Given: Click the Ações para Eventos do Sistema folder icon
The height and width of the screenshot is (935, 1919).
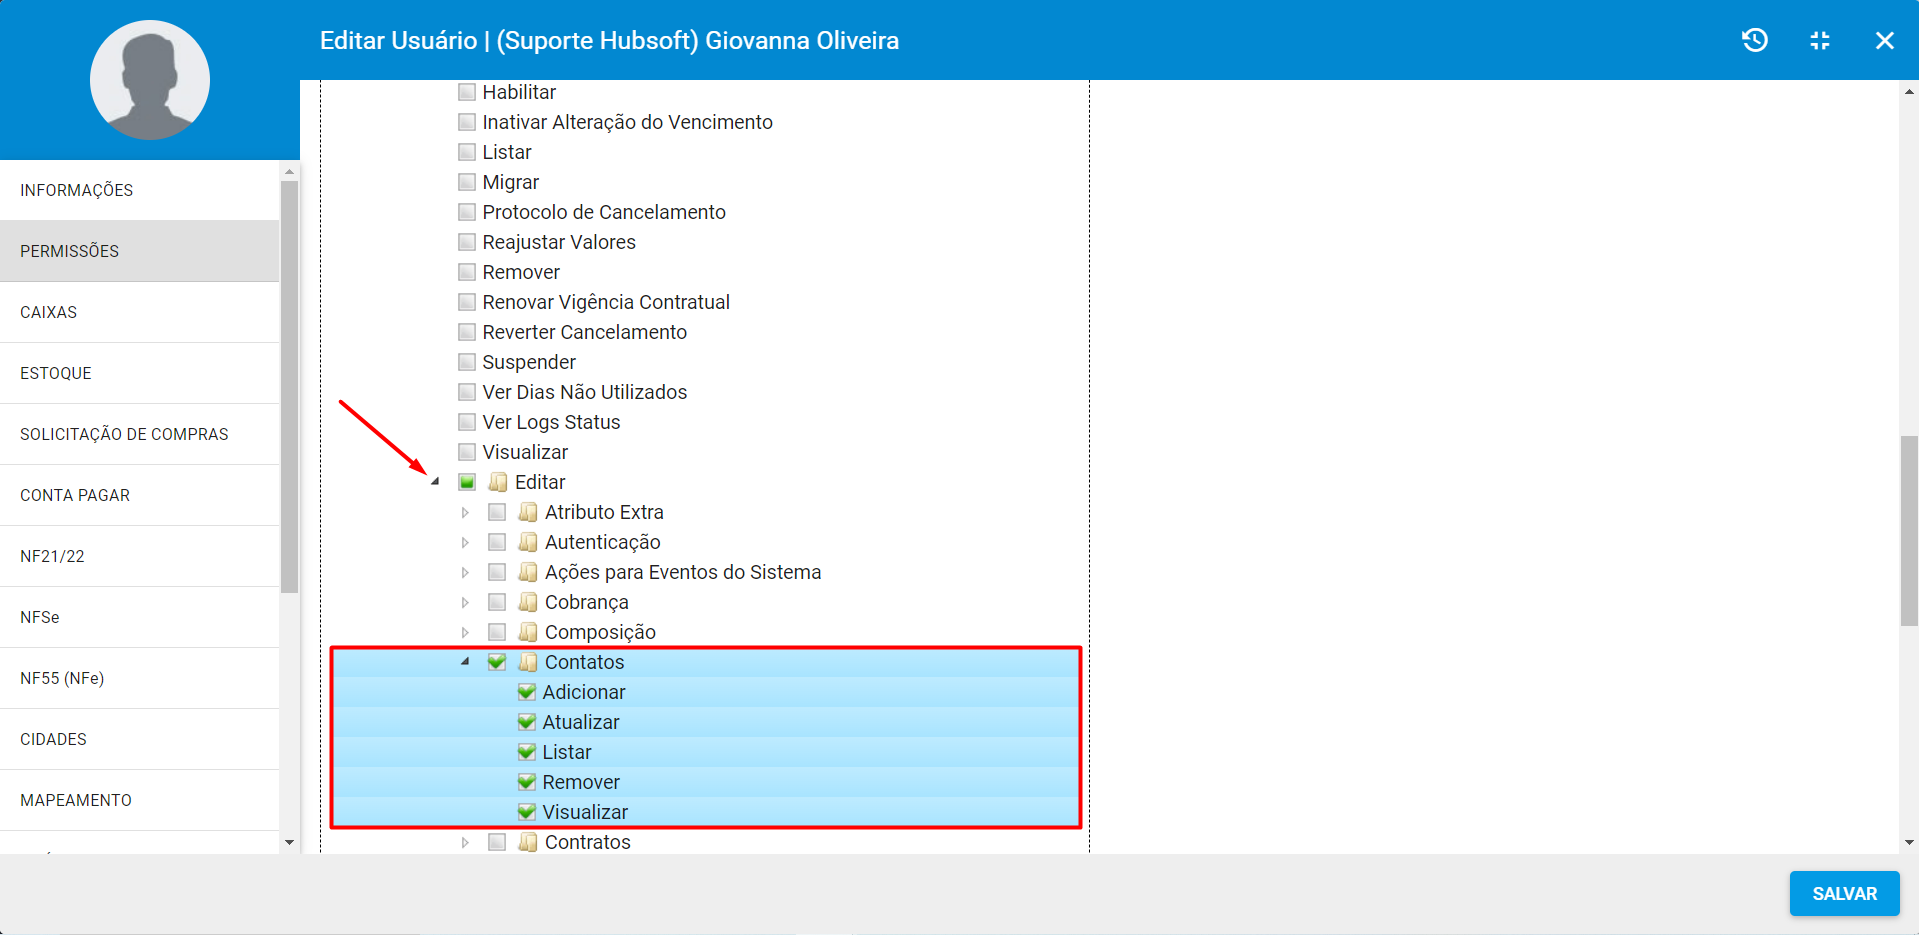Looking at the screenshot, I should [x=528, y=572].
